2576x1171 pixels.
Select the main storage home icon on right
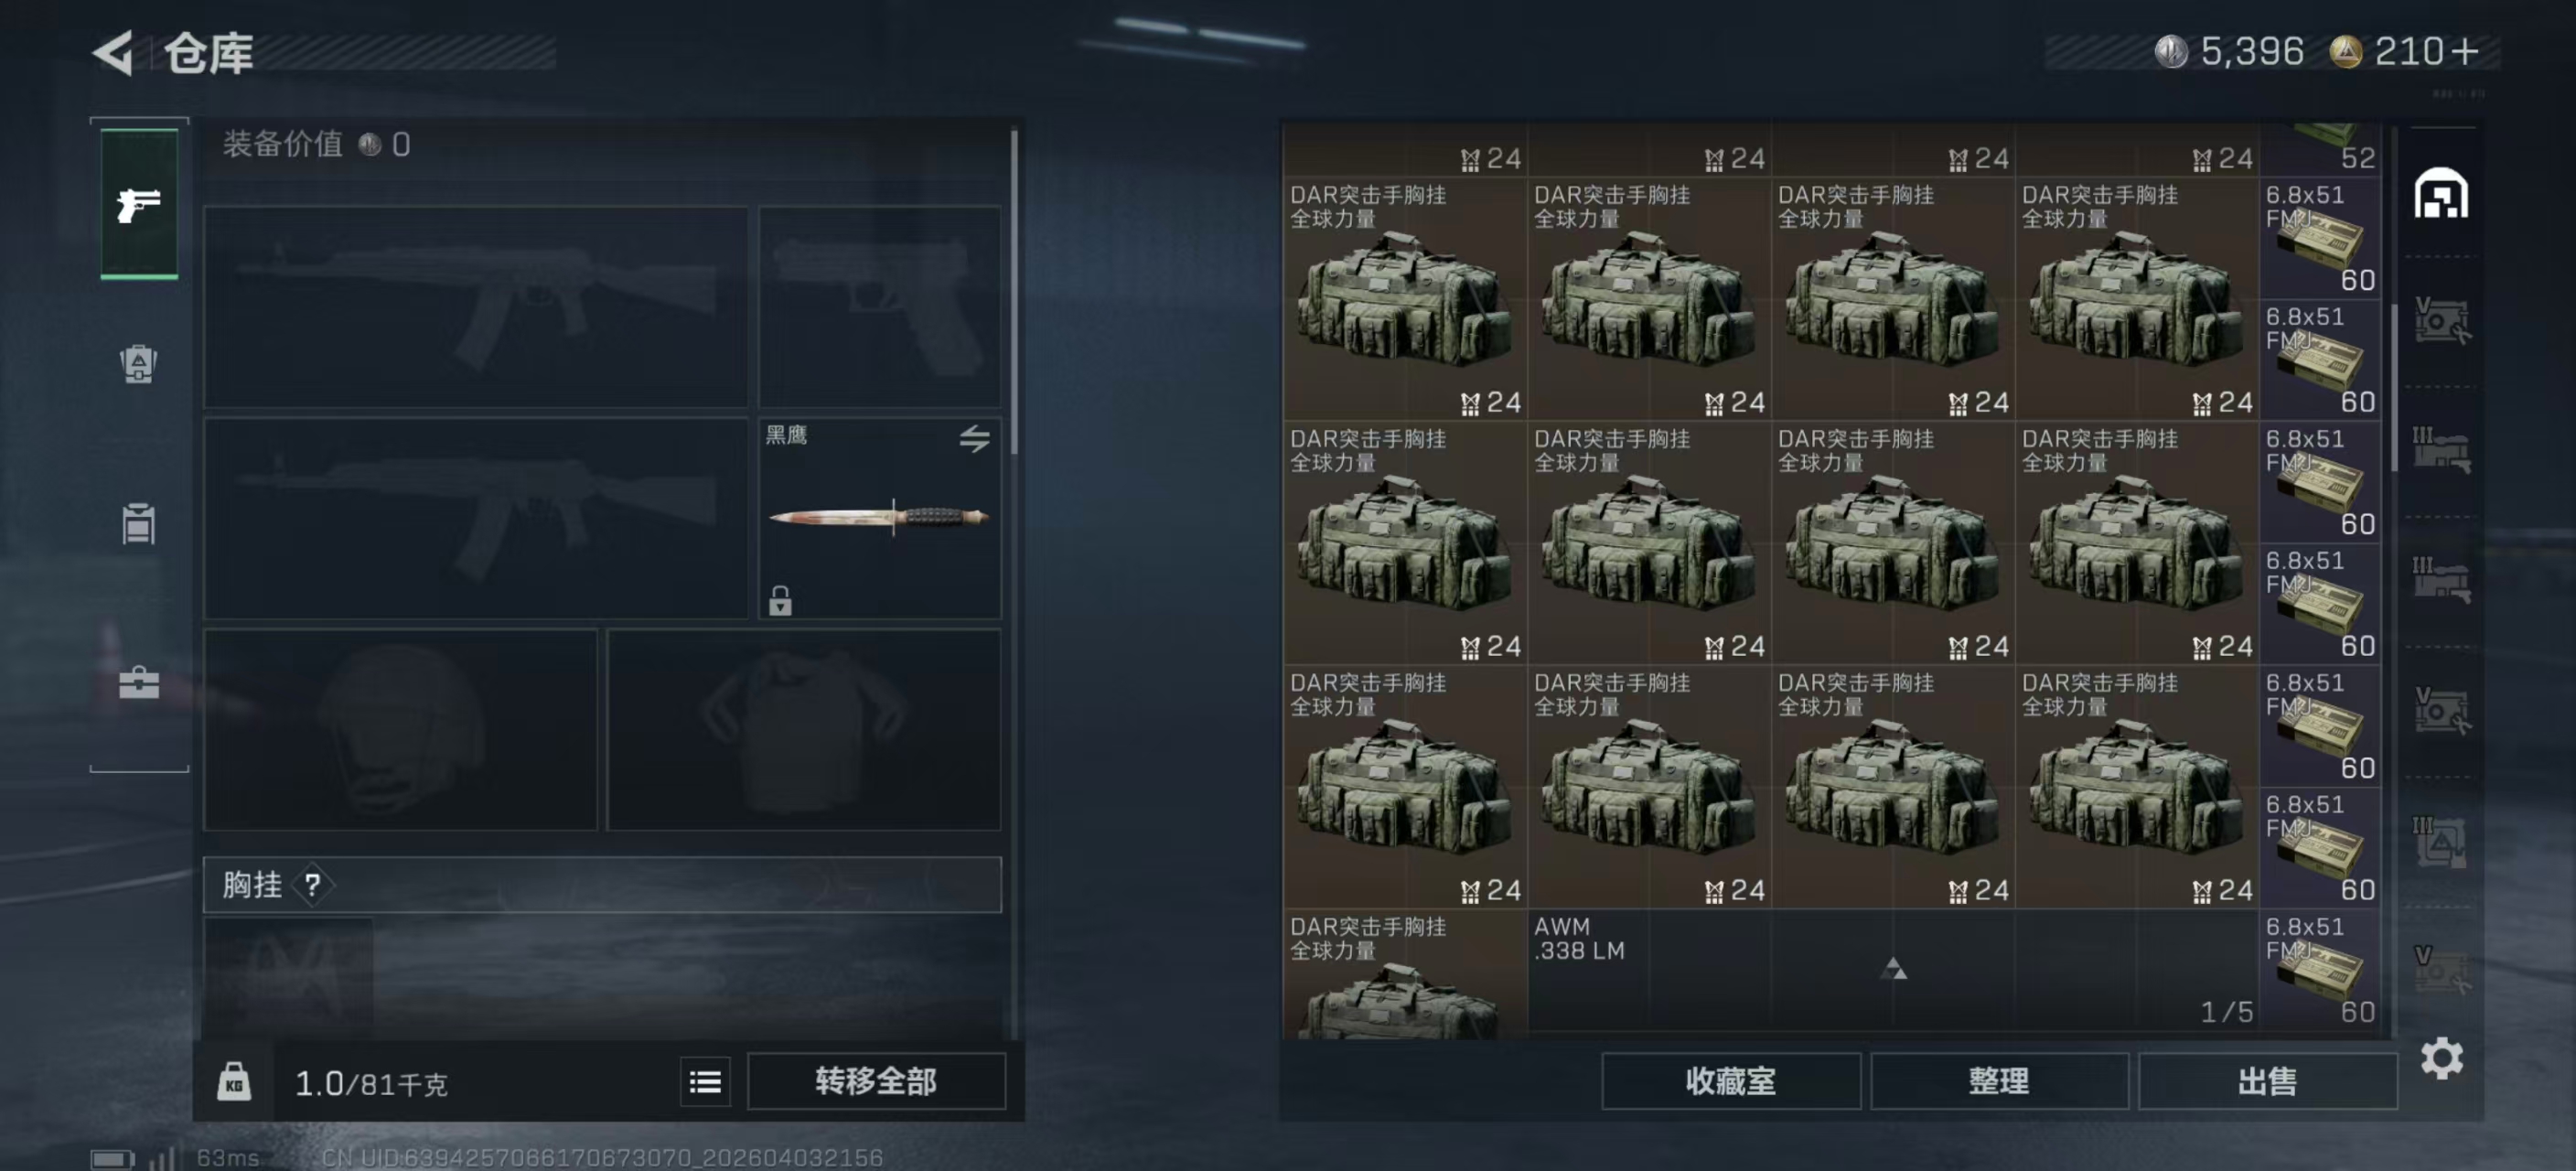tap(2441, 193)
